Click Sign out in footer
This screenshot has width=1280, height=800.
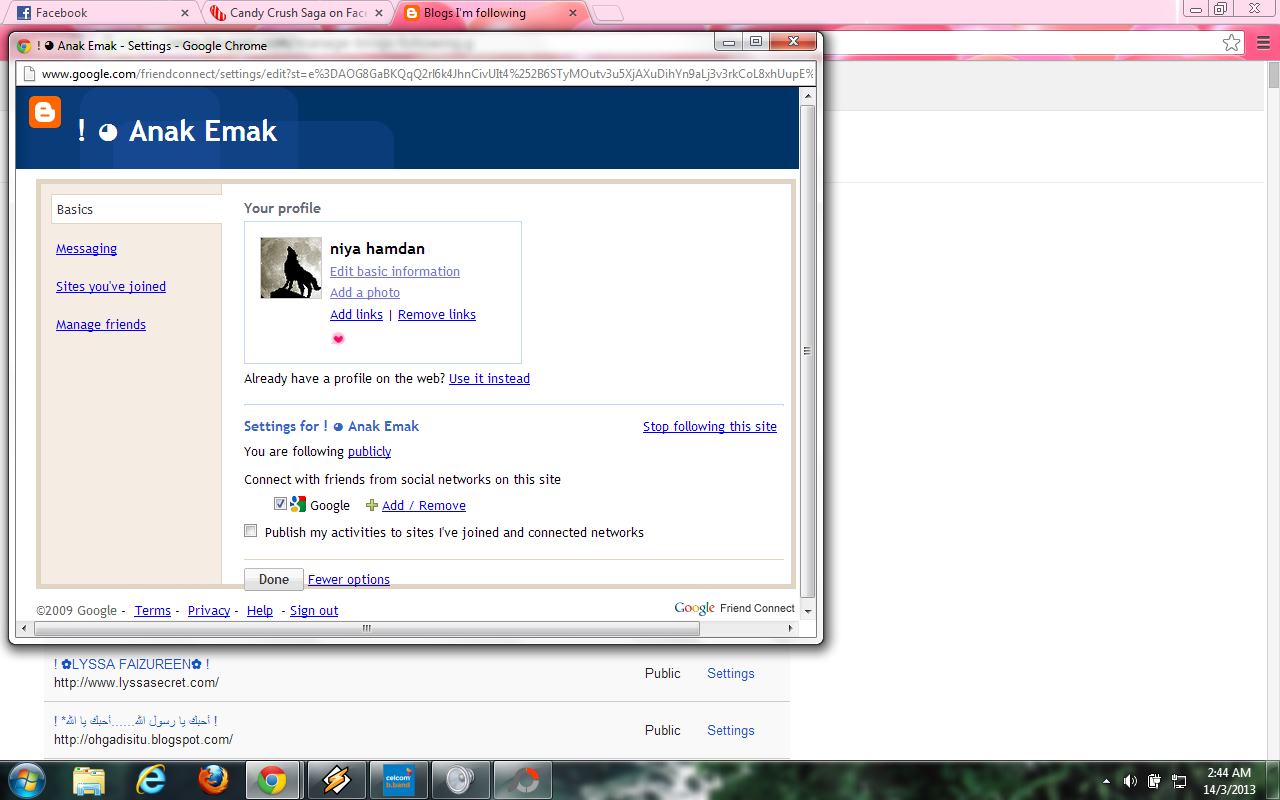tap(314, 610)
